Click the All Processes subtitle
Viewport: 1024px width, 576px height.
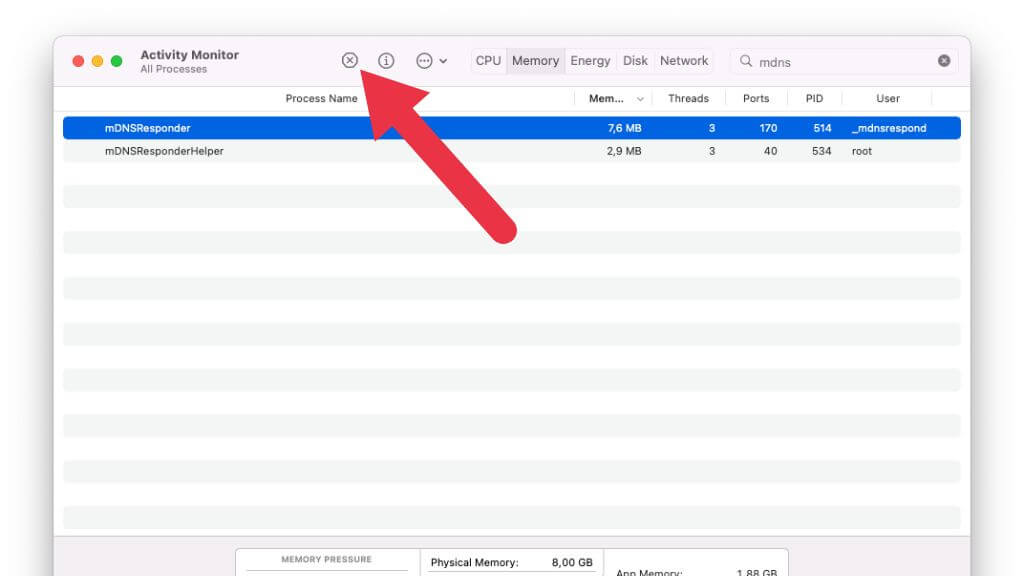coord(174,69)
